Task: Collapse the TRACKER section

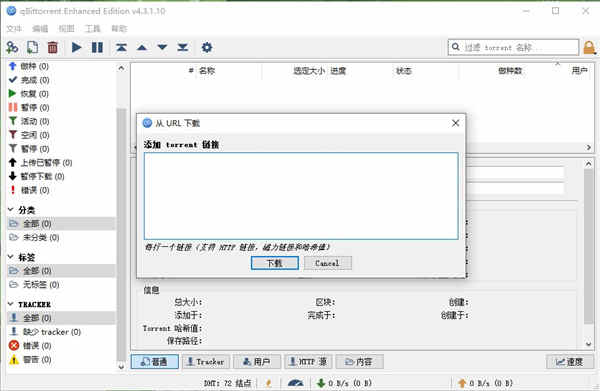Action: coord(11,304)
